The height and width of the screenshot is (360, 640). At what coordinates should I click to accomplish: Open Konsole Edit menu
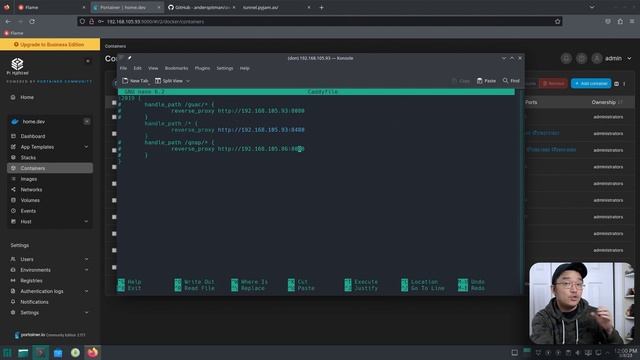tap(137, 68)
